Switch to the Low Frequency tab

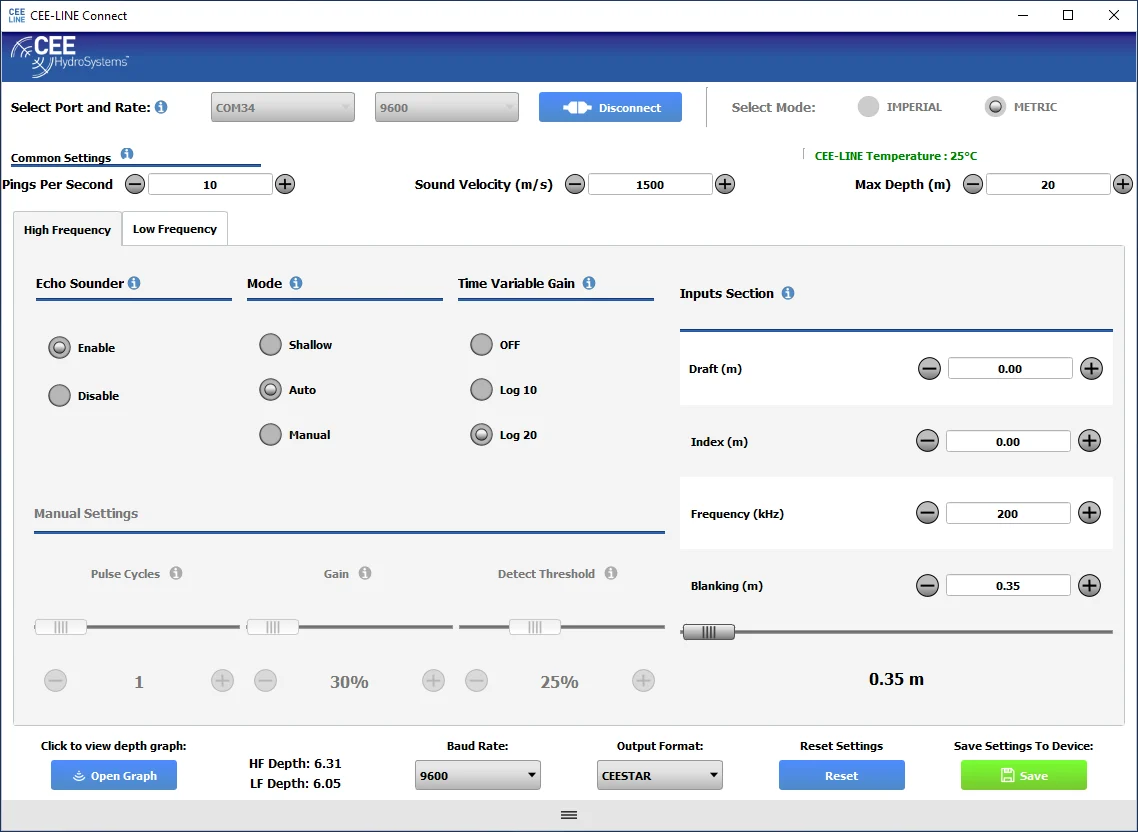tap(175, 229)
